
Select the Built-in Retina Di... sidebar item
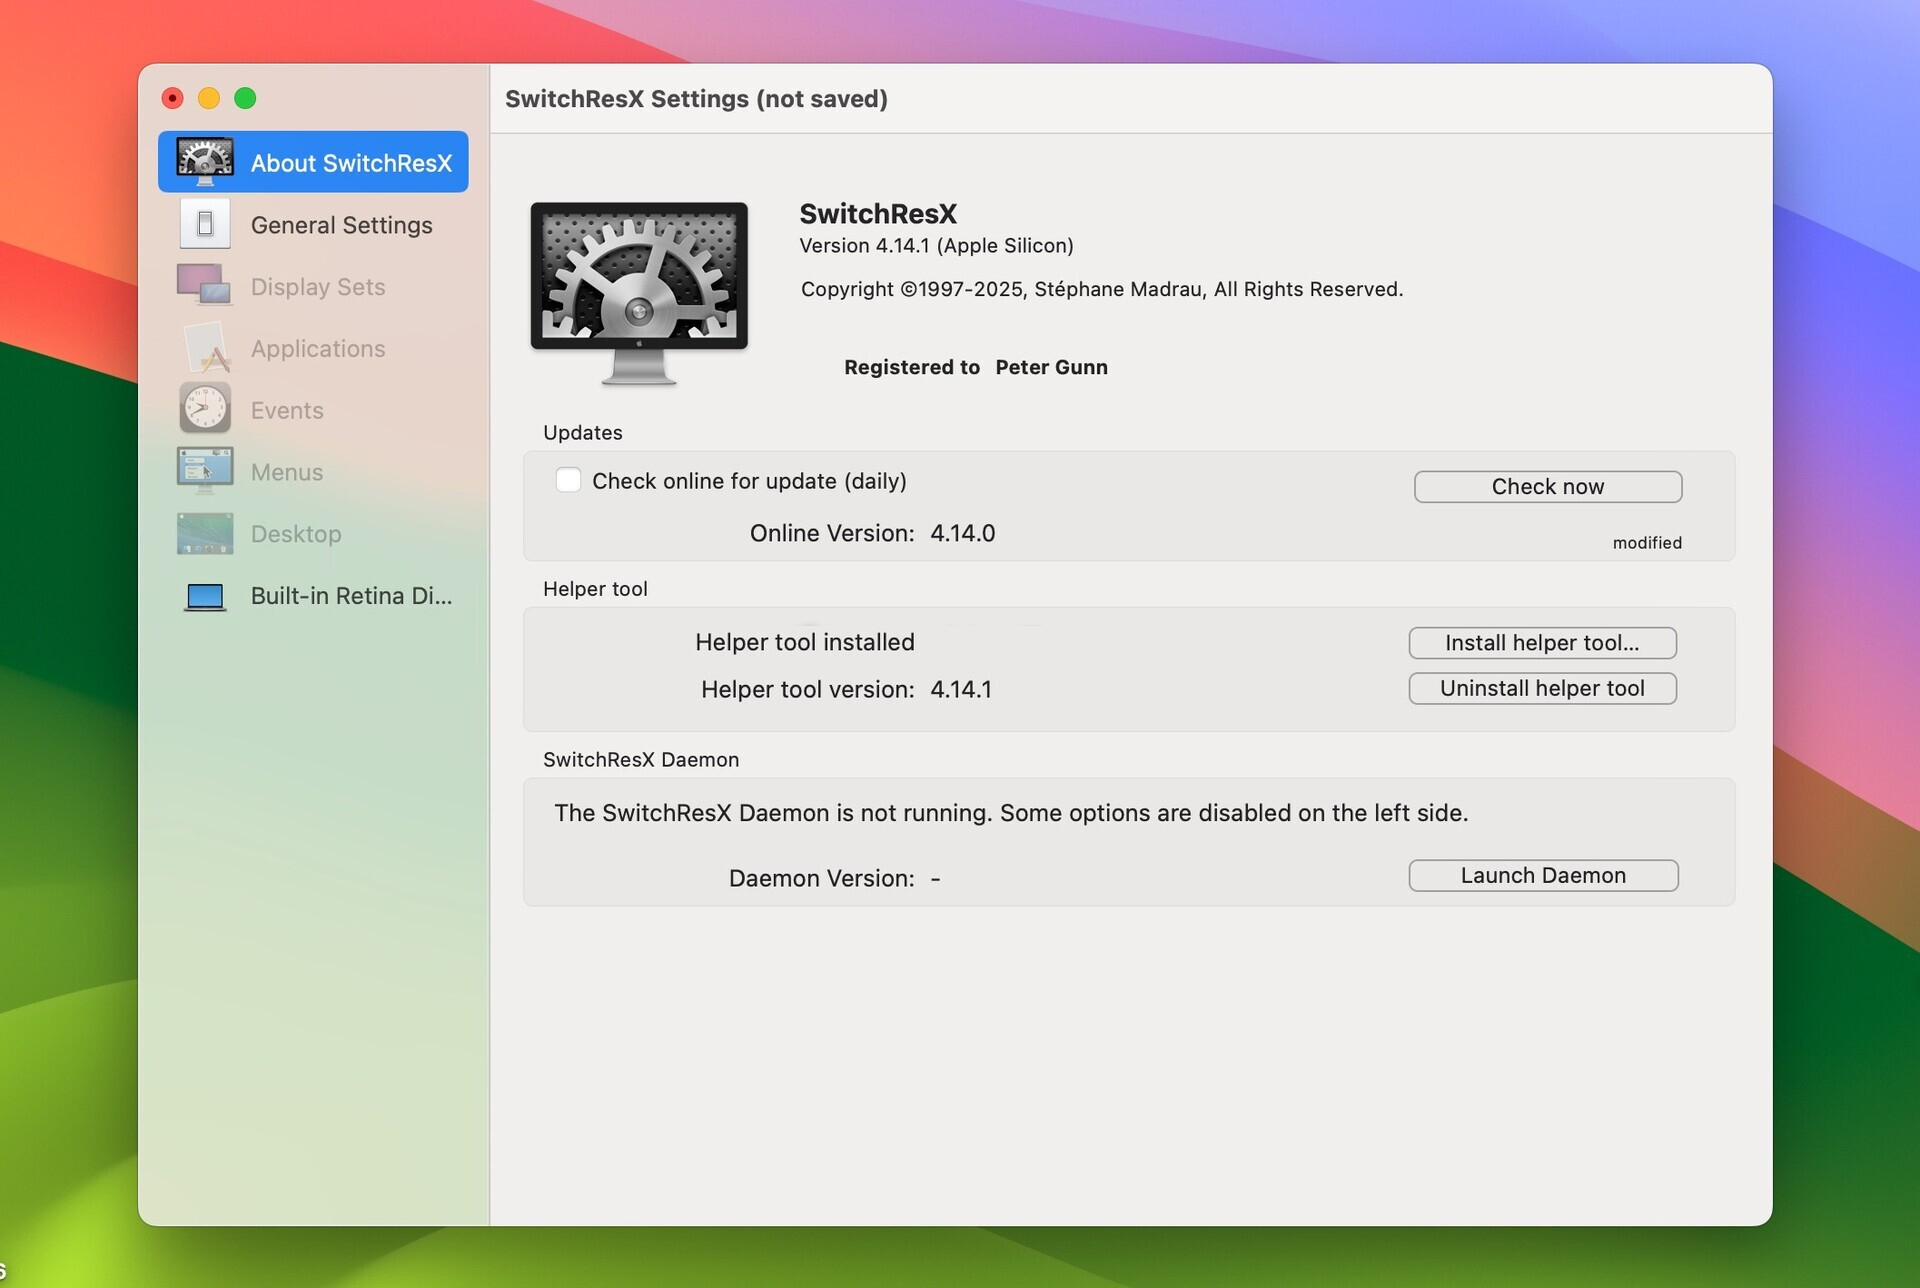pos(313,596)
